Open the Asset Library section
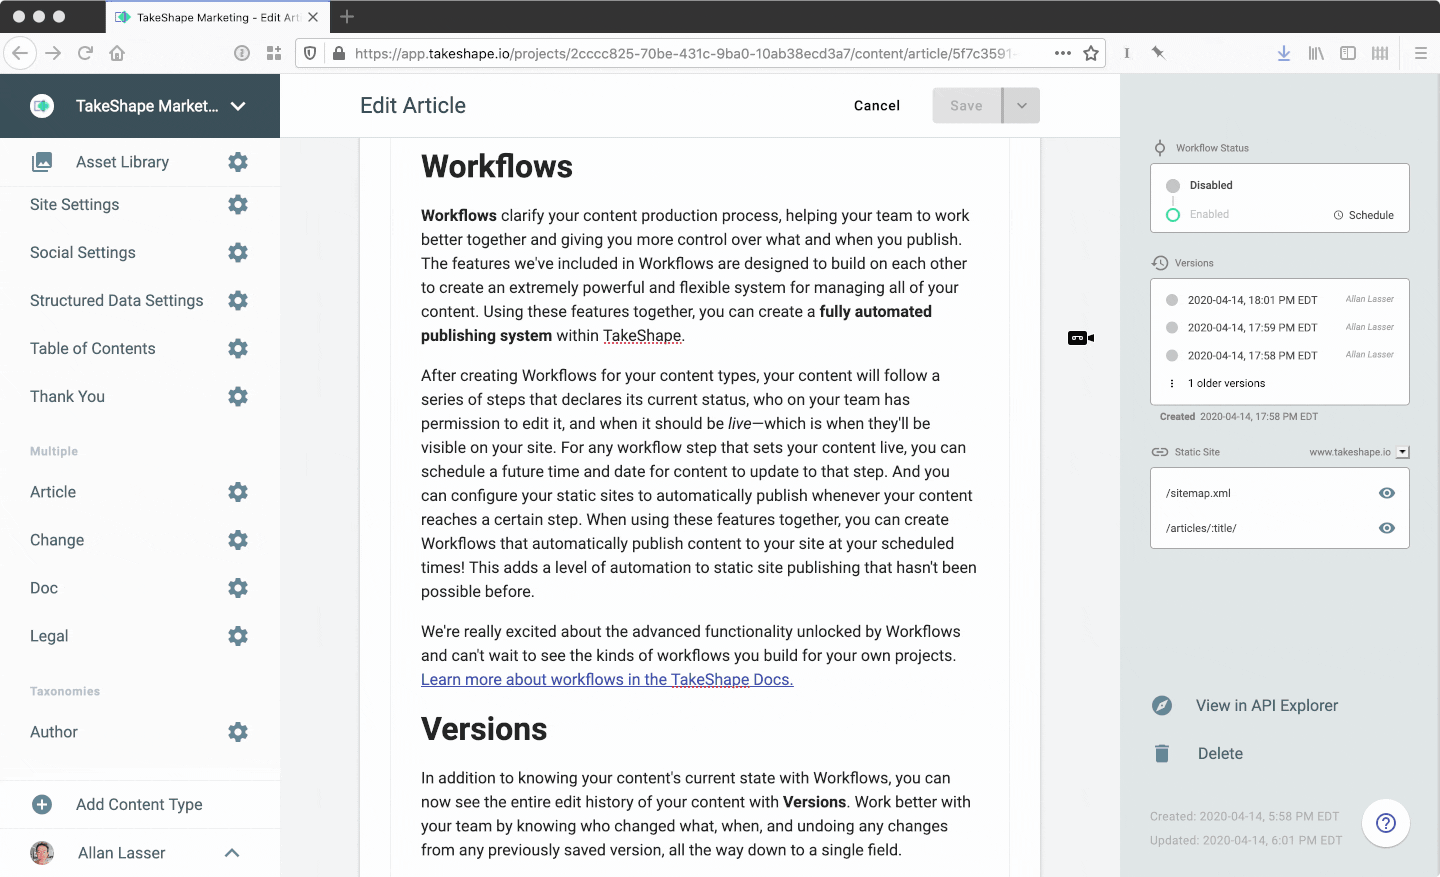 [x=122, y=162]
